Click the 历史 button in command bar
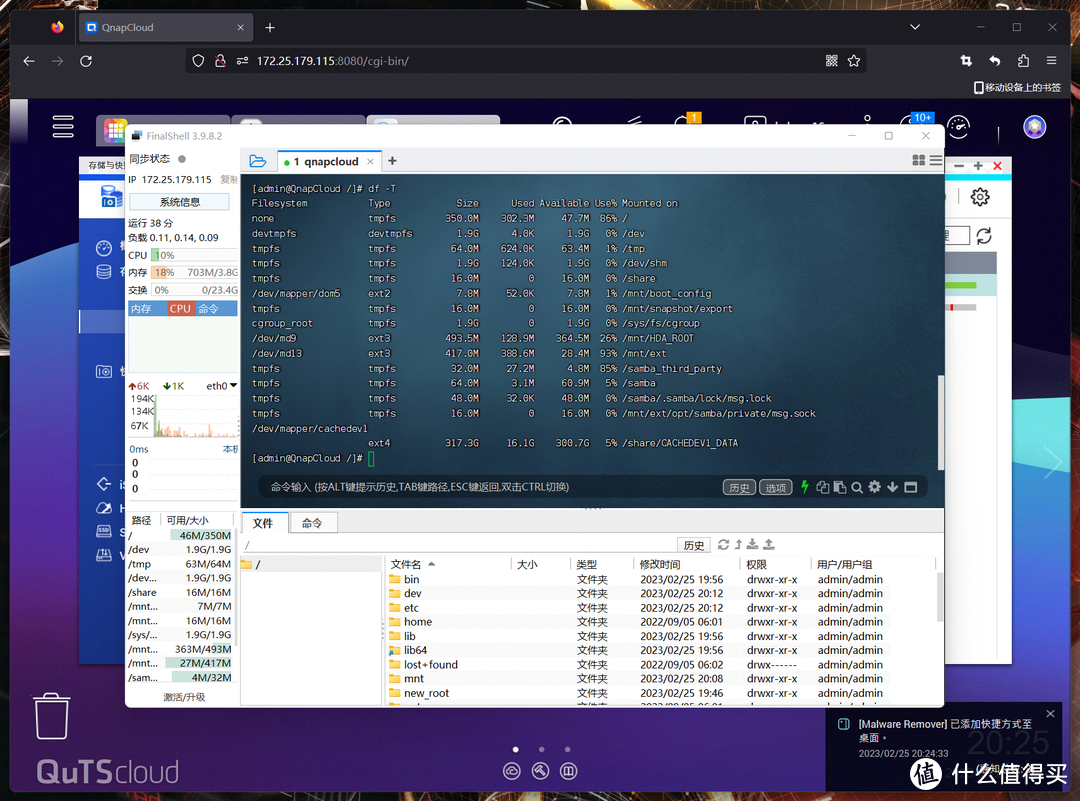Viewport: 1080px width, 801px height. tap(739, 488)
